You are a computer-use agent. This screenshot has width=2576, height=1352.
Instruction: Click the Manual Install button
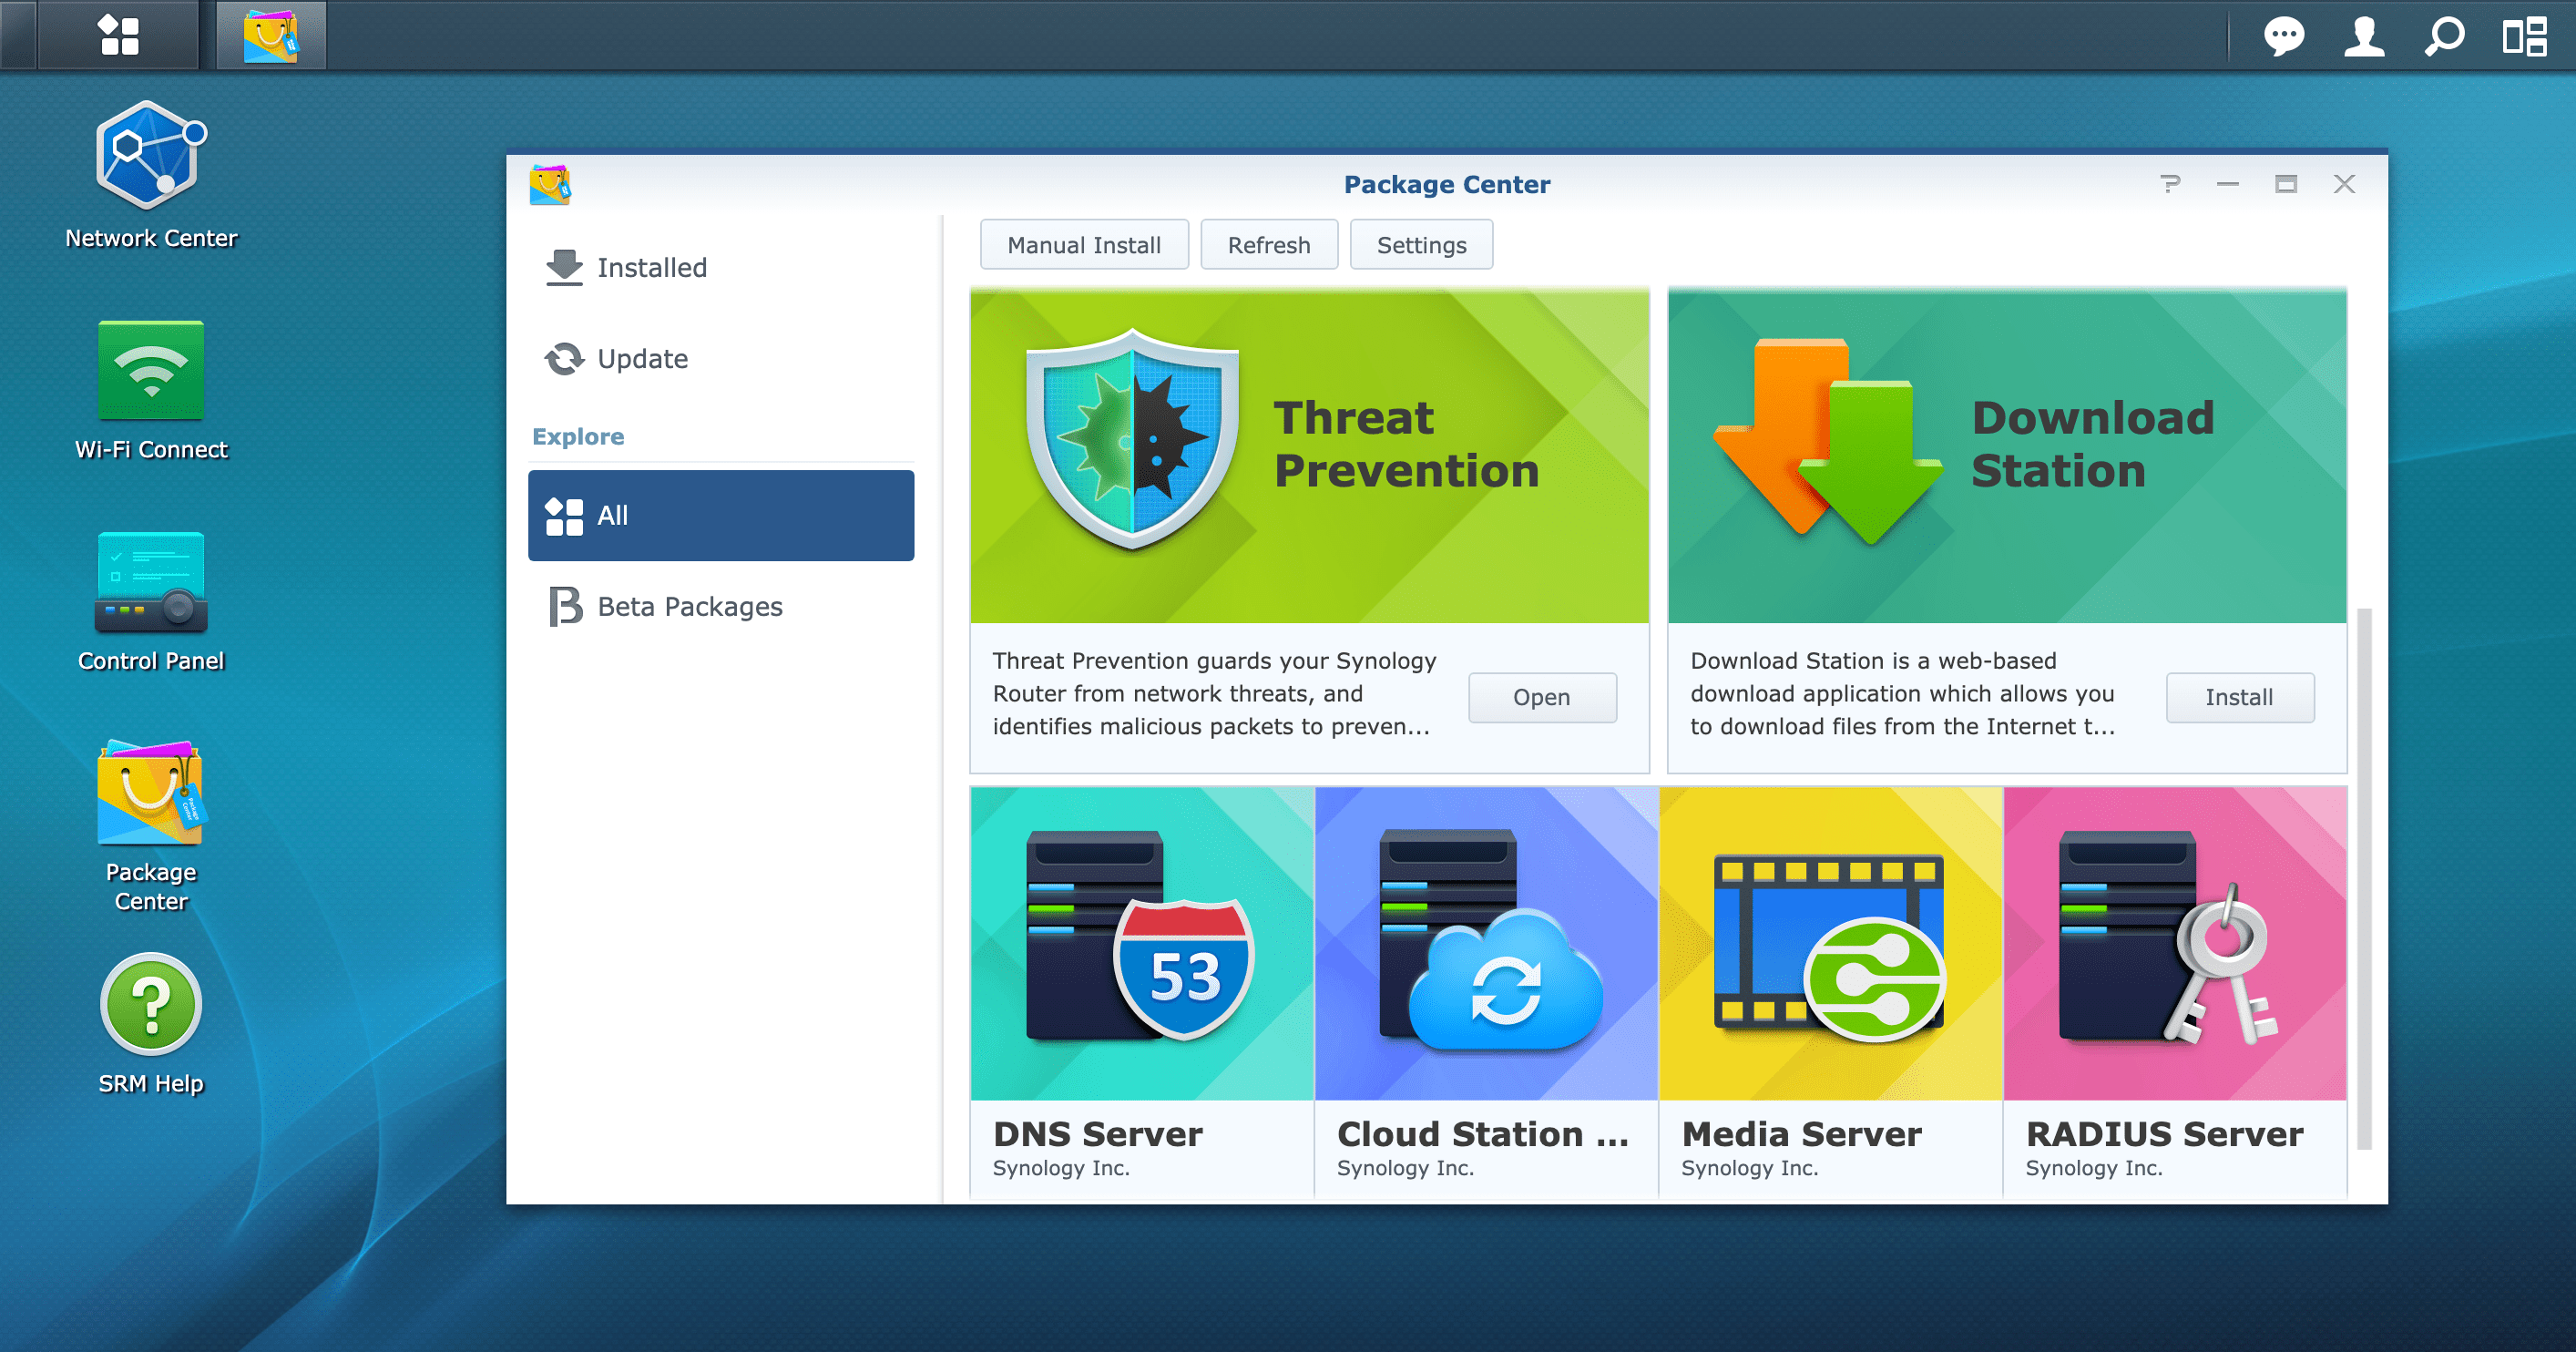pos(1084,245)
